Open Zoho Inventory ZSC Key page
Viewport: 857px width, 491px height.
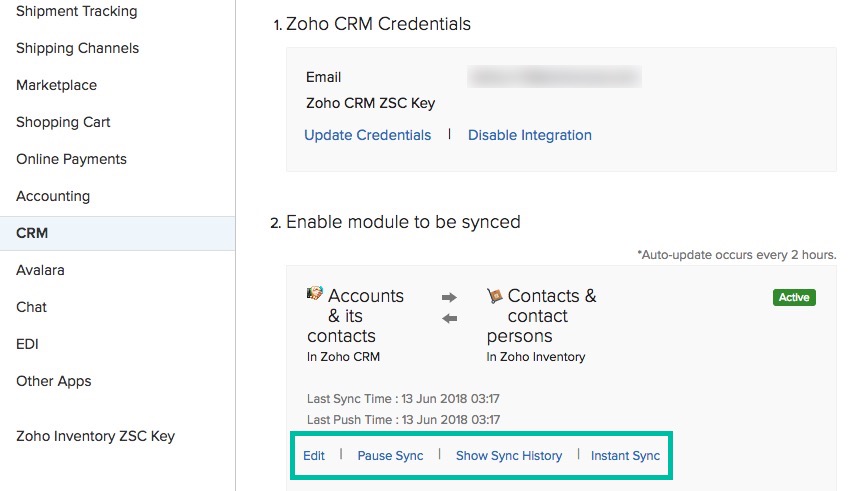pyautogui.click(x=95, y=436)
